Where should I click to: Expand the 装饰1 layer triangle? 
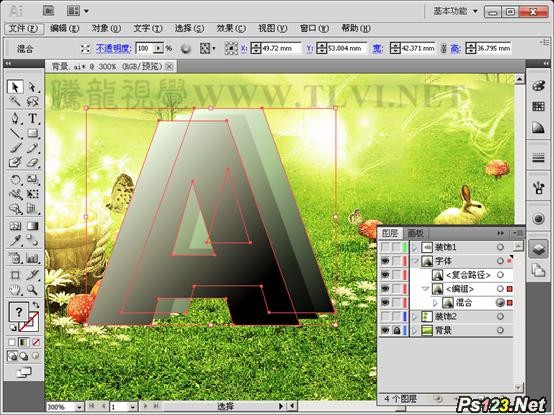415,247
